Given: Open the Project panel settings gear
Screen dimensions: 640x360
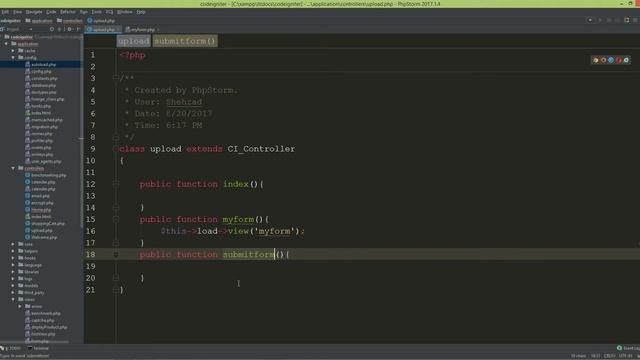Looking at the screenshot, I should tap(69, 29).
